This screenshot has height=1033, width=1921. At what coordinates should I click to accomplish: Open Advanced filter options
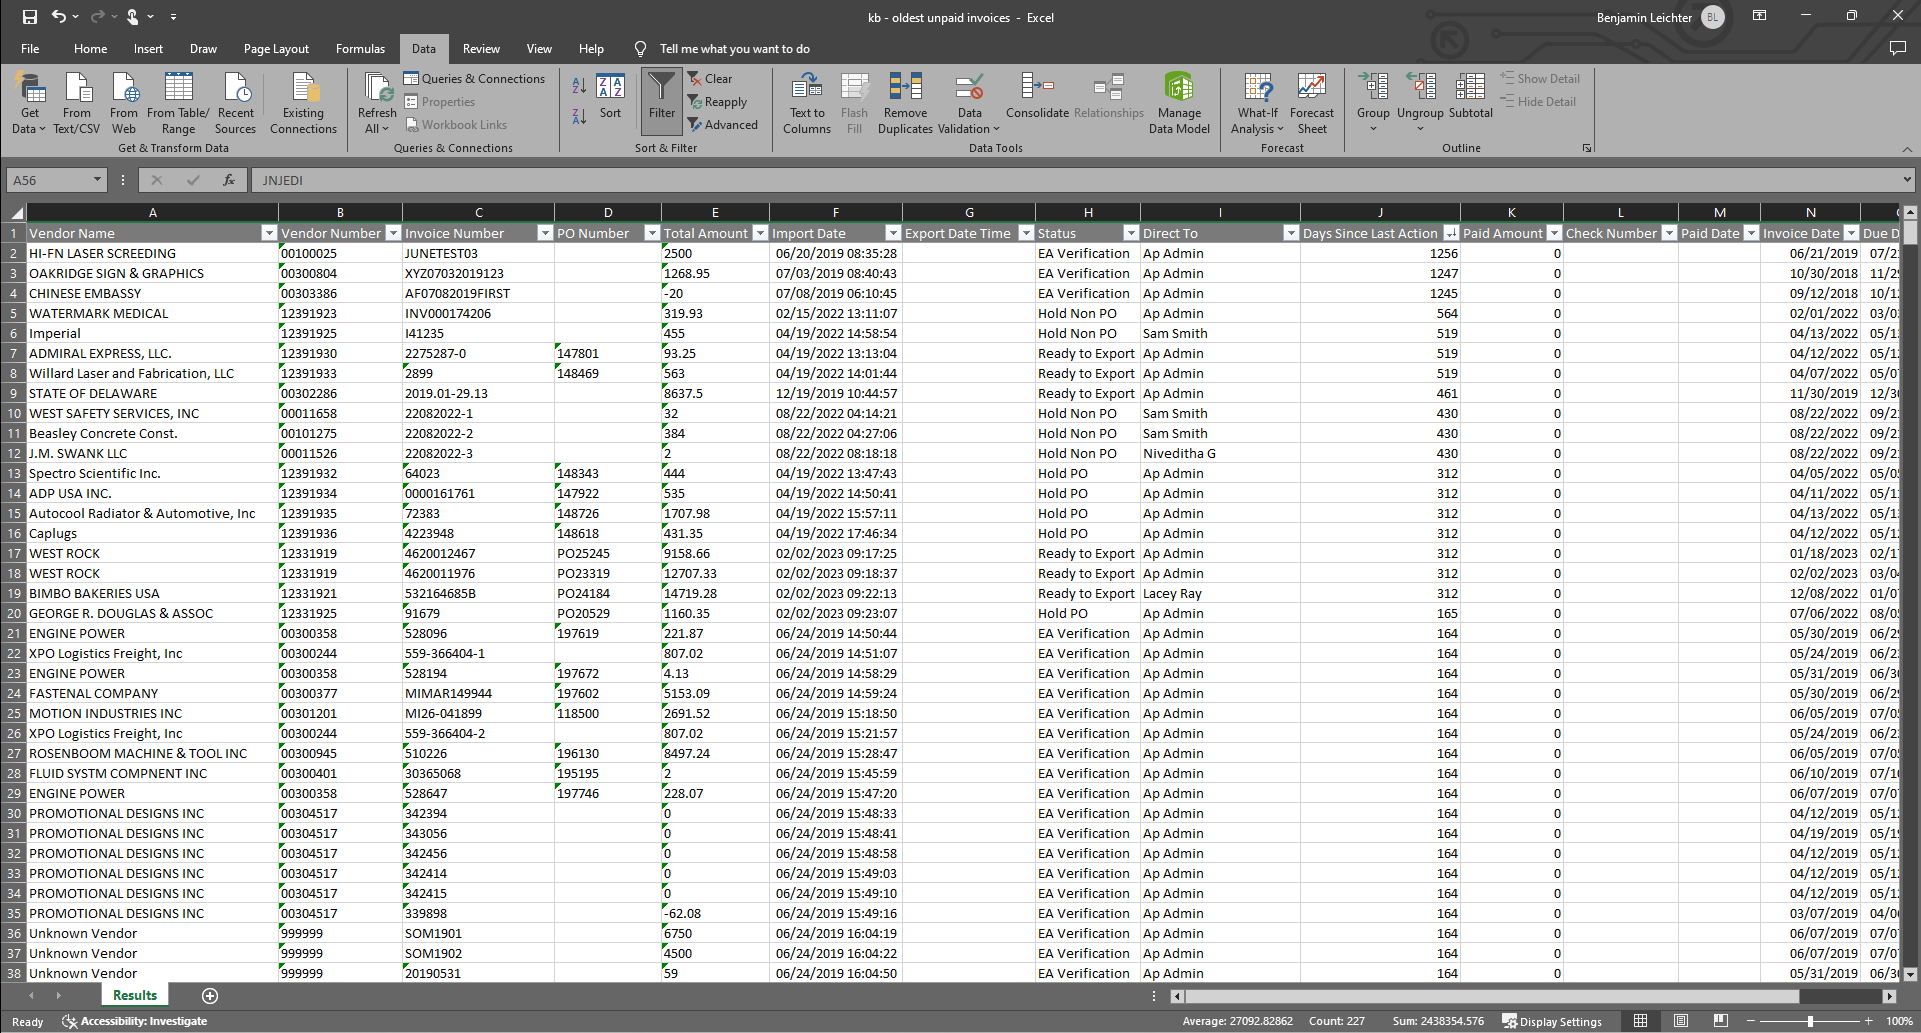[x=723, y=125]
